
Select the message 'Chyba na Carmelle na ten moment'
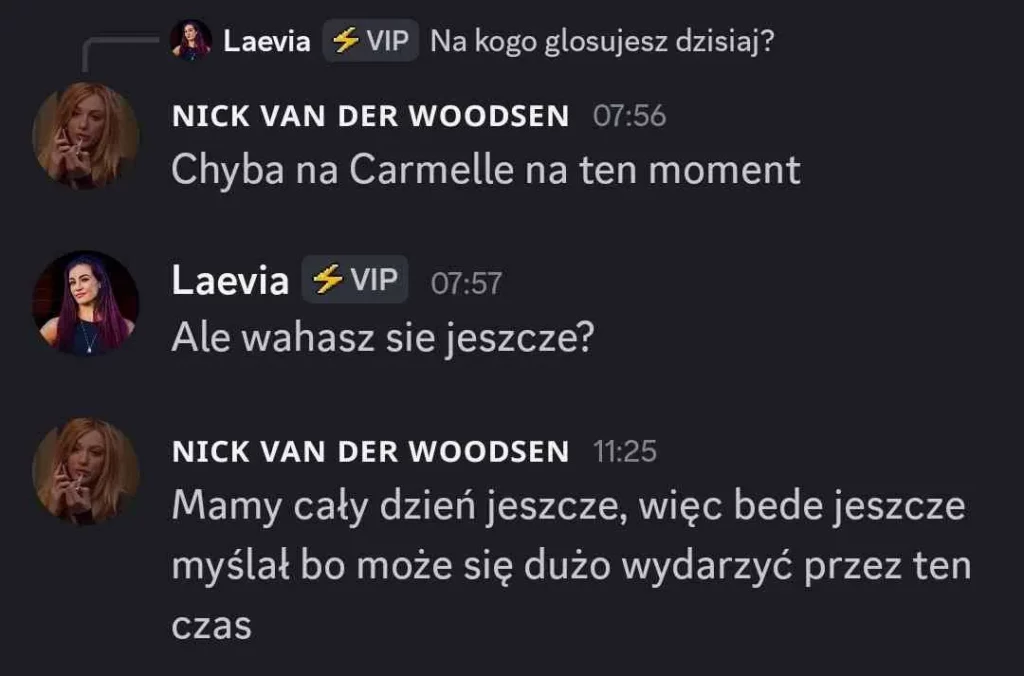[x=486, y=170]
